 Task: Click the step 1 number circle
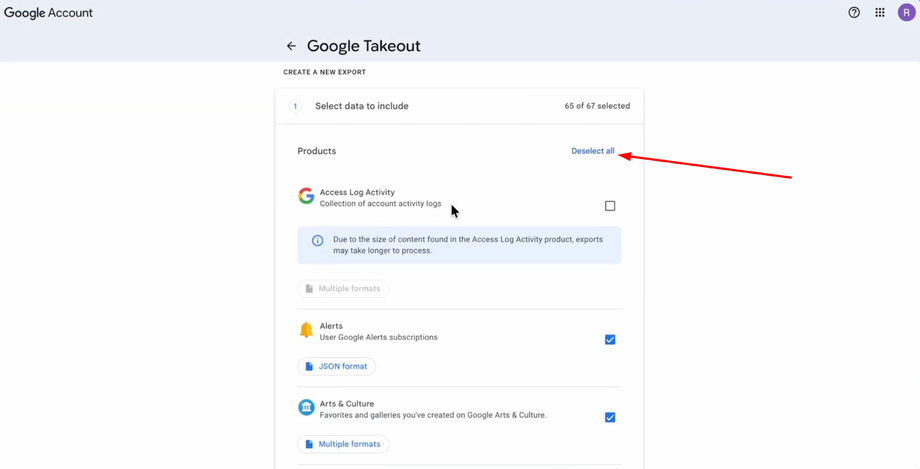click(295, 106)
